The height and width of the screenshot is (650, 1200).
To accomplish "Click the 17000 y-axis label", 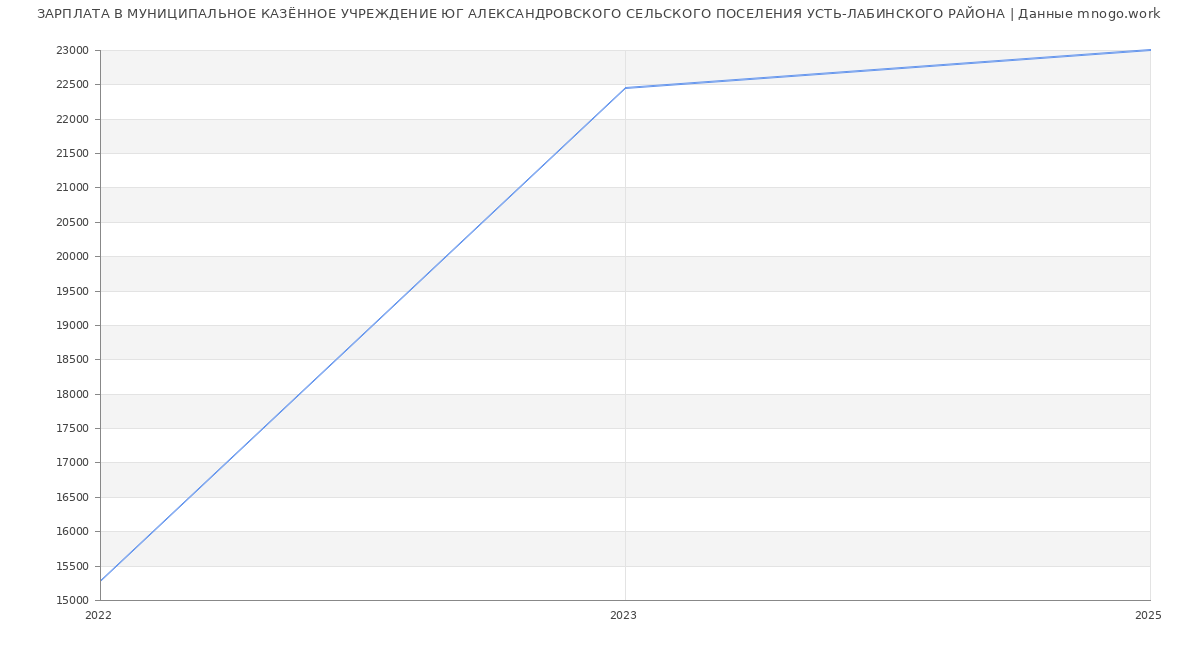I will (x=73, y=463).
